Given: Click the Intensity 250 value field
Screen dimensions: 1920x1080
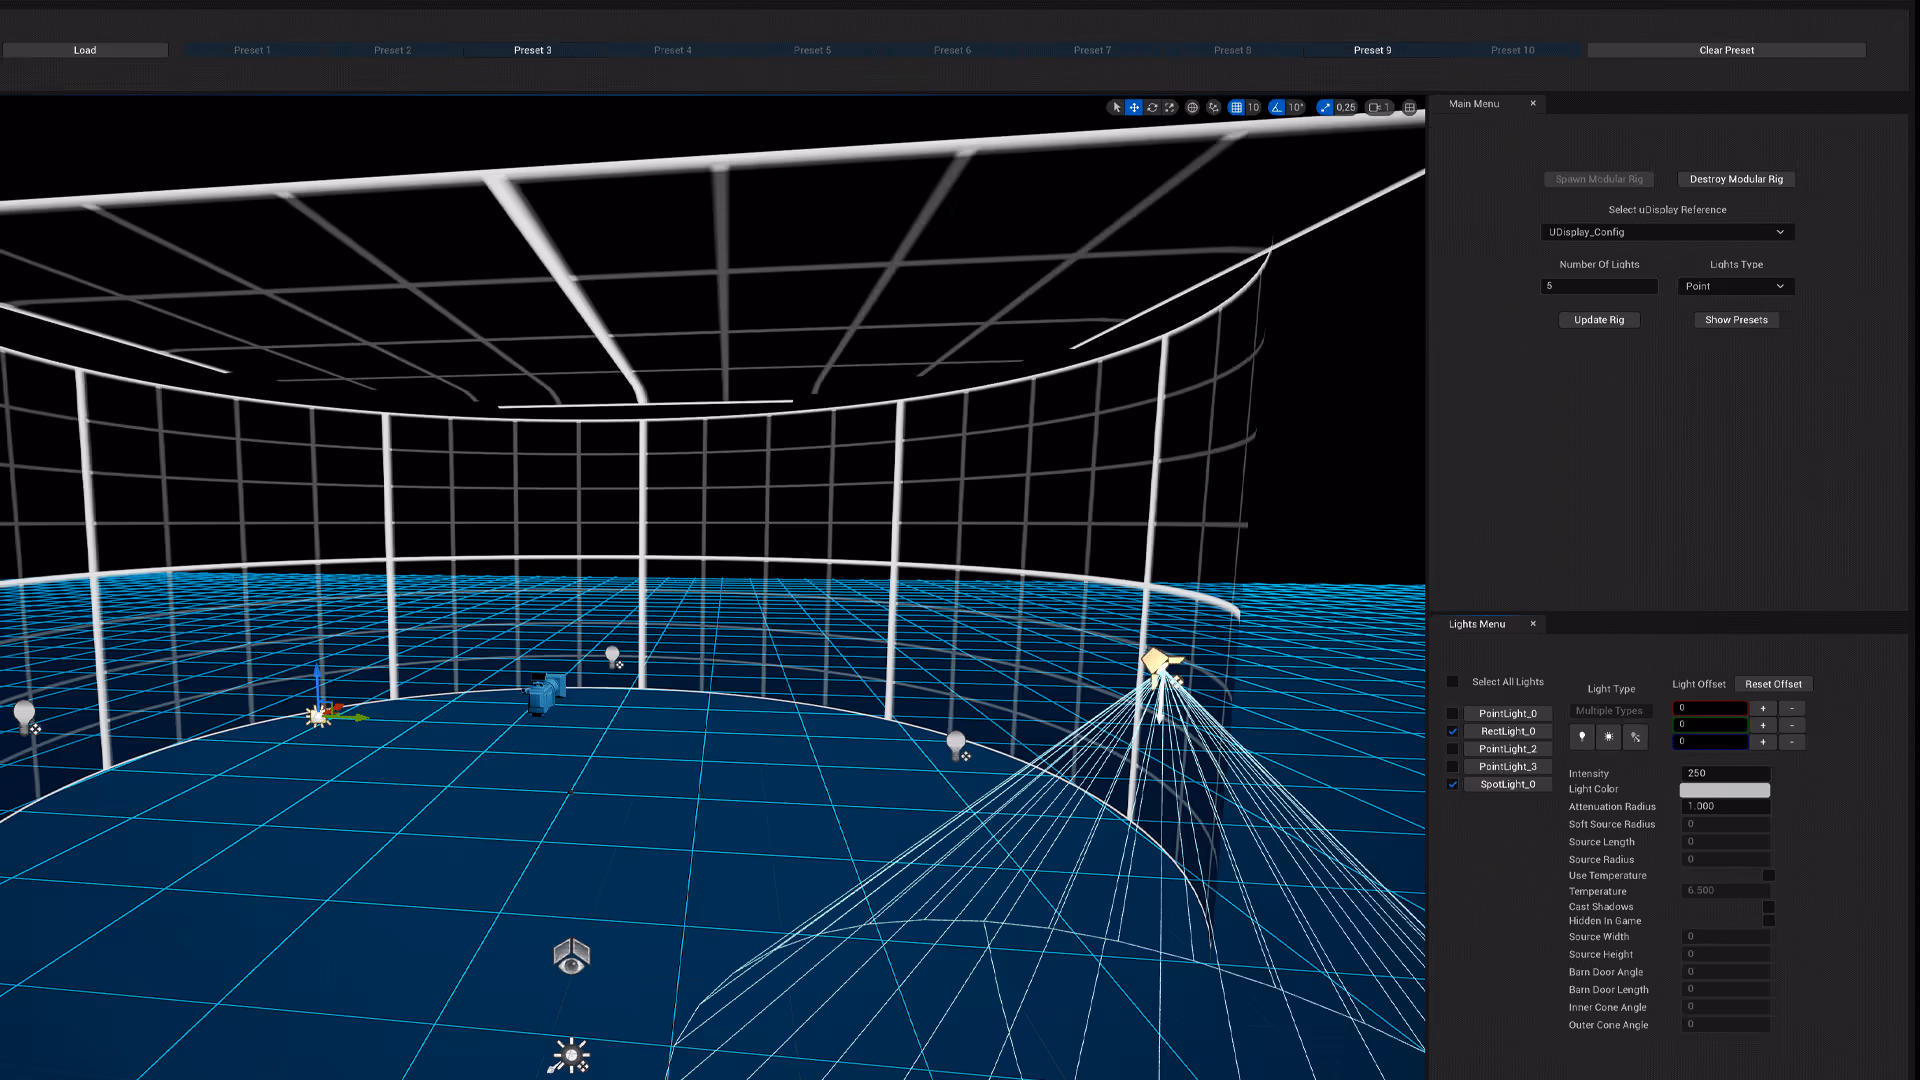Looking at the screenshot, I should click(x=1725, y=773).
